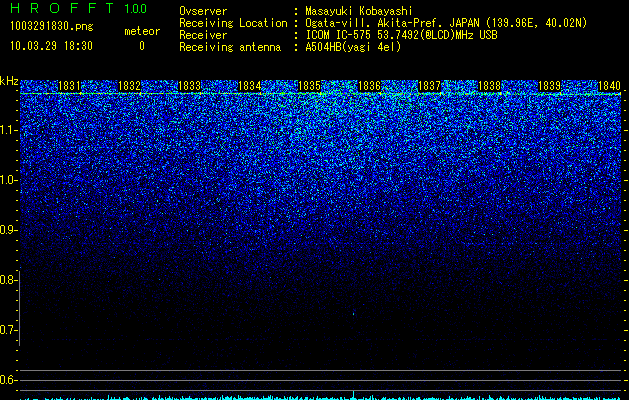Image resolution: width=629 pixels, height=400 pixels.
Task: Click the meteor count label
Action: tap(142, 31)
